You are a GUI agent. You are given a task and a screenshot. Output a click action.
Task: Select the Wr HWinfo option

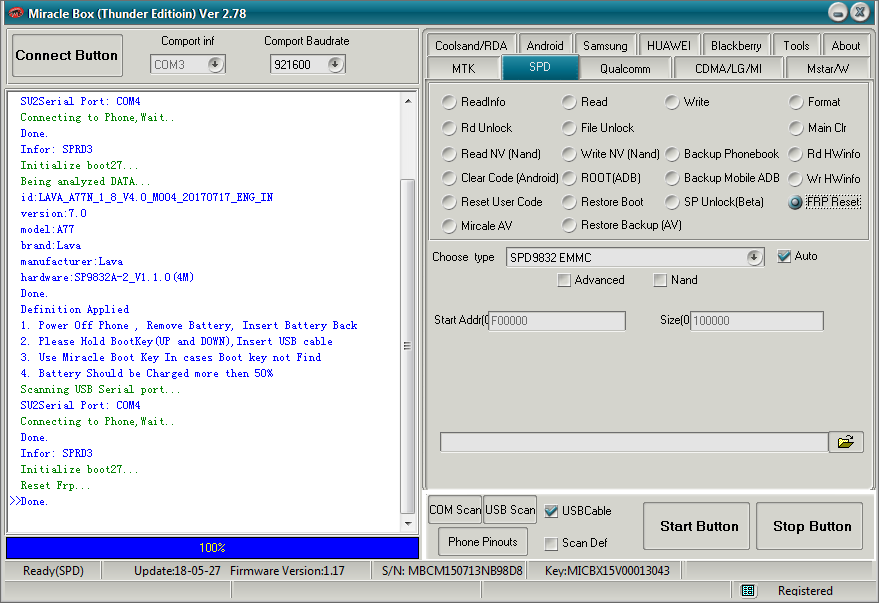824,179
